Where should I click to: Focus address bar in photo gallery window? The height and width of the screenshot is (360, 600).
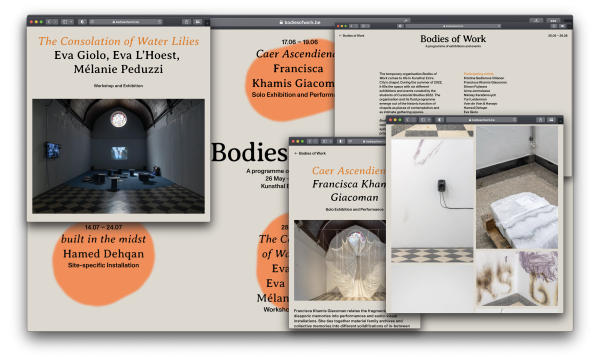click(482, 120)
